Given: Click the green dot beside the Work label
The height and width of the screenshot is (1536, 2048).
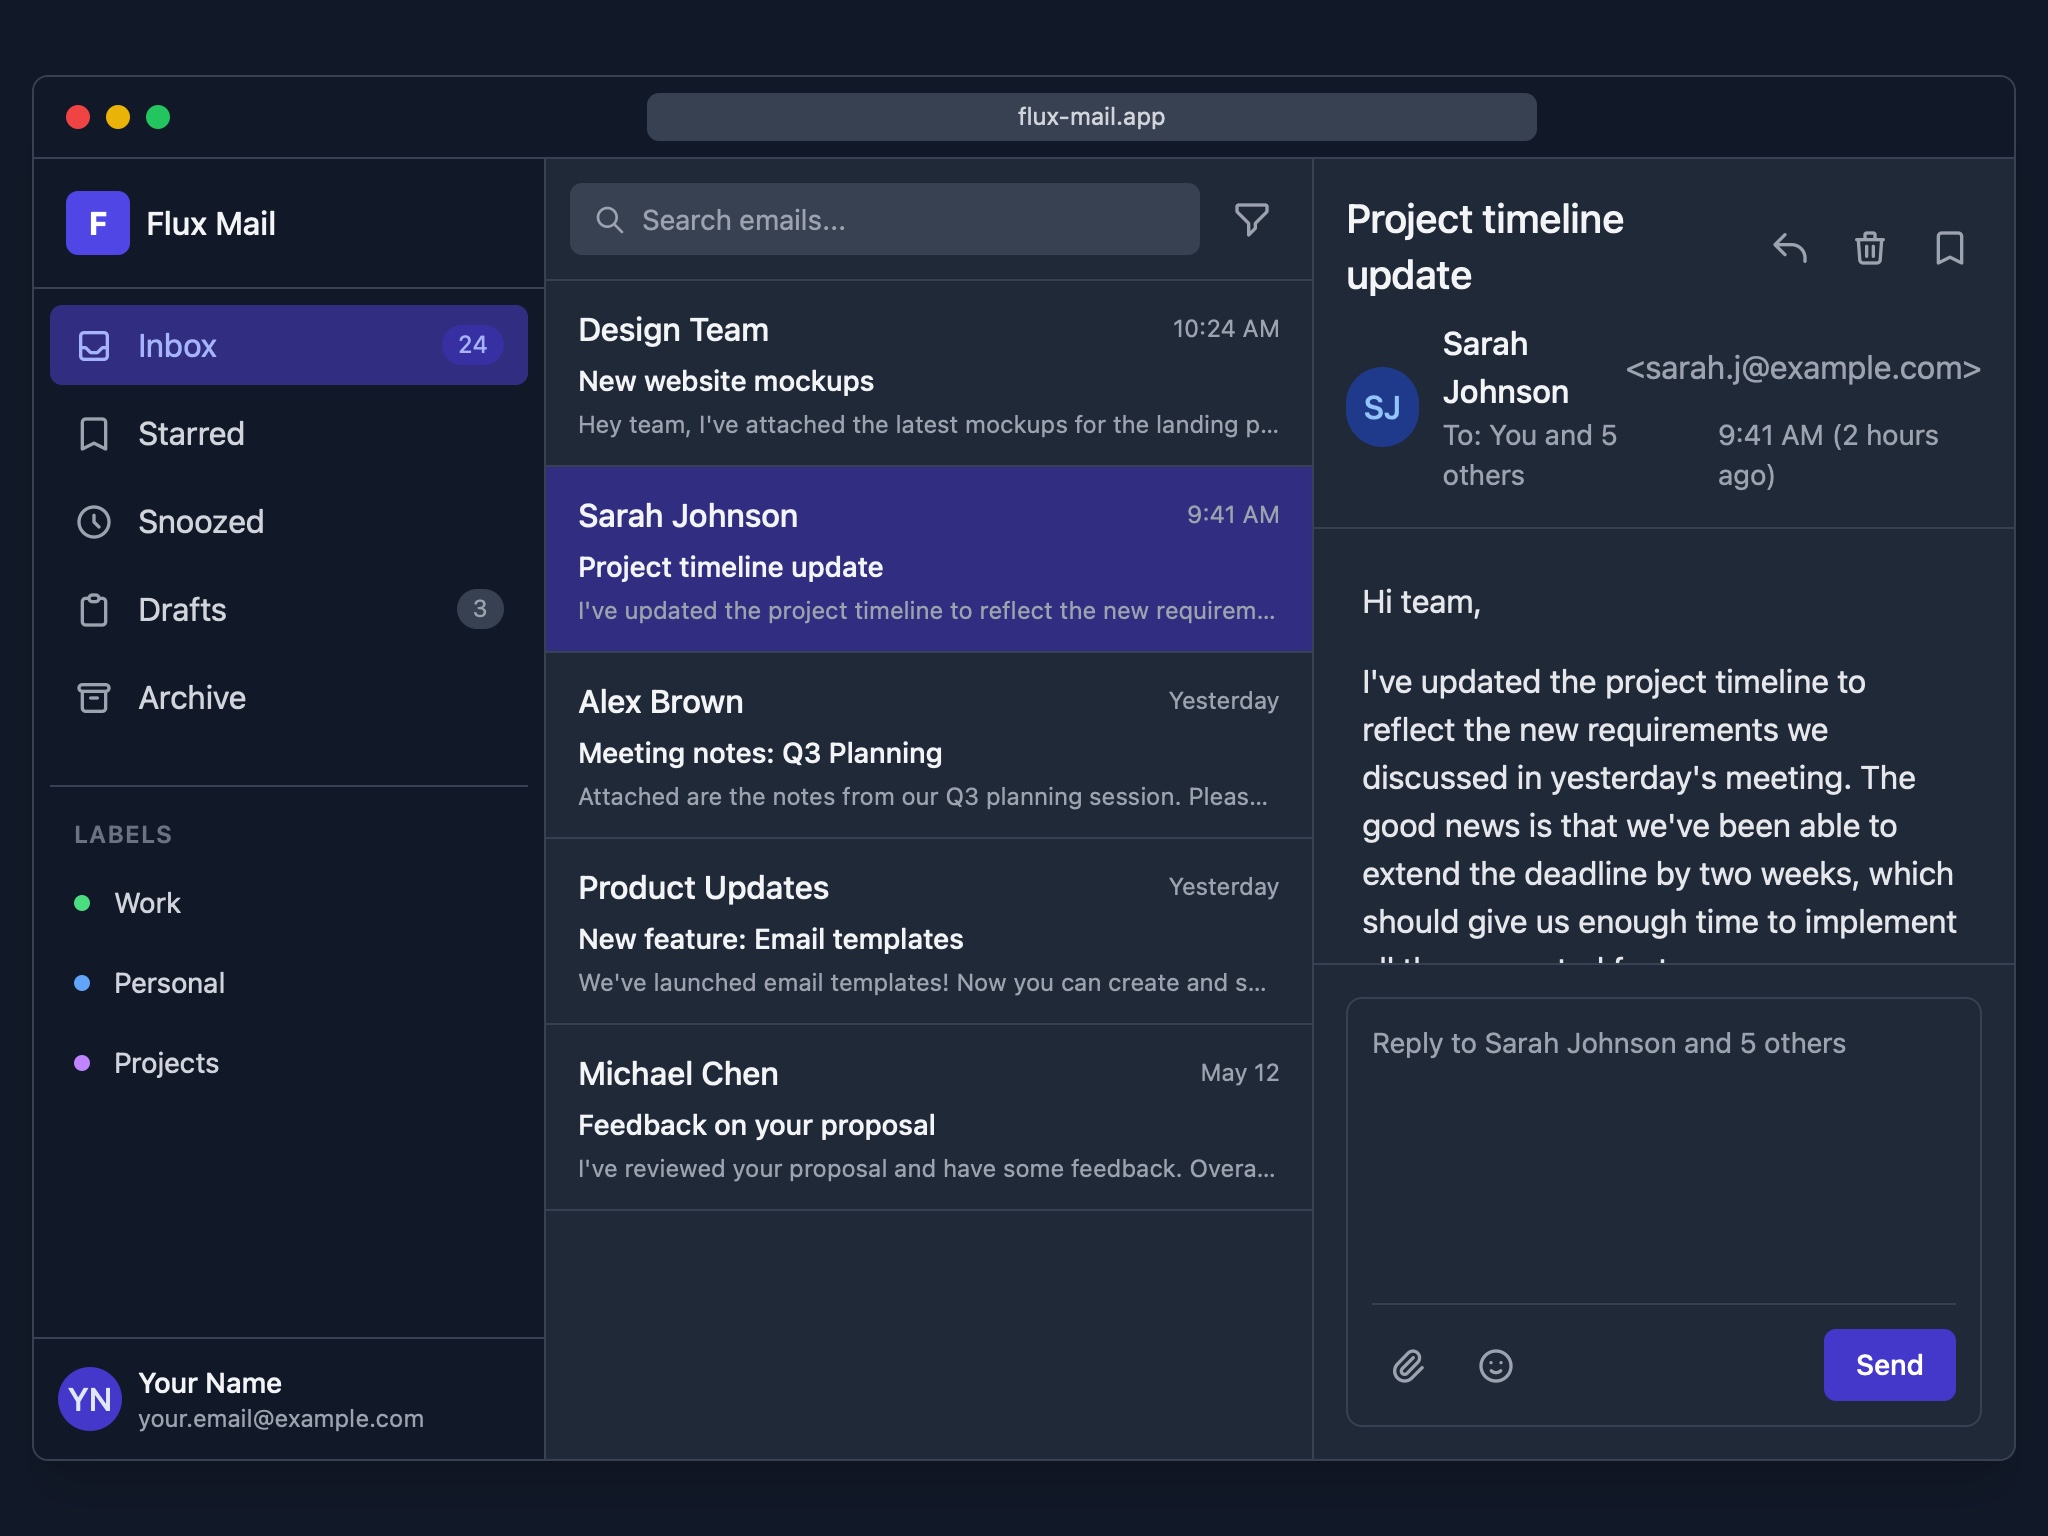Looking at the screenshot, I should 83,903.
